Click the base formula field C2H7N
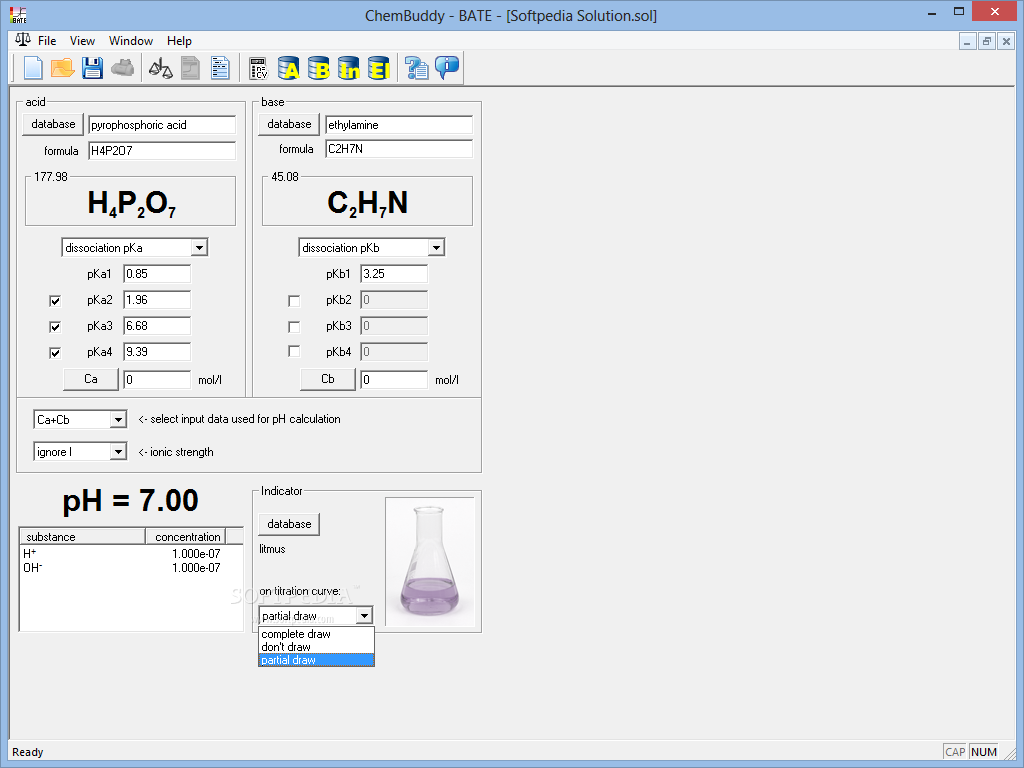The height and width of the screenshot is (768, 1024). (x=398, y=149)
